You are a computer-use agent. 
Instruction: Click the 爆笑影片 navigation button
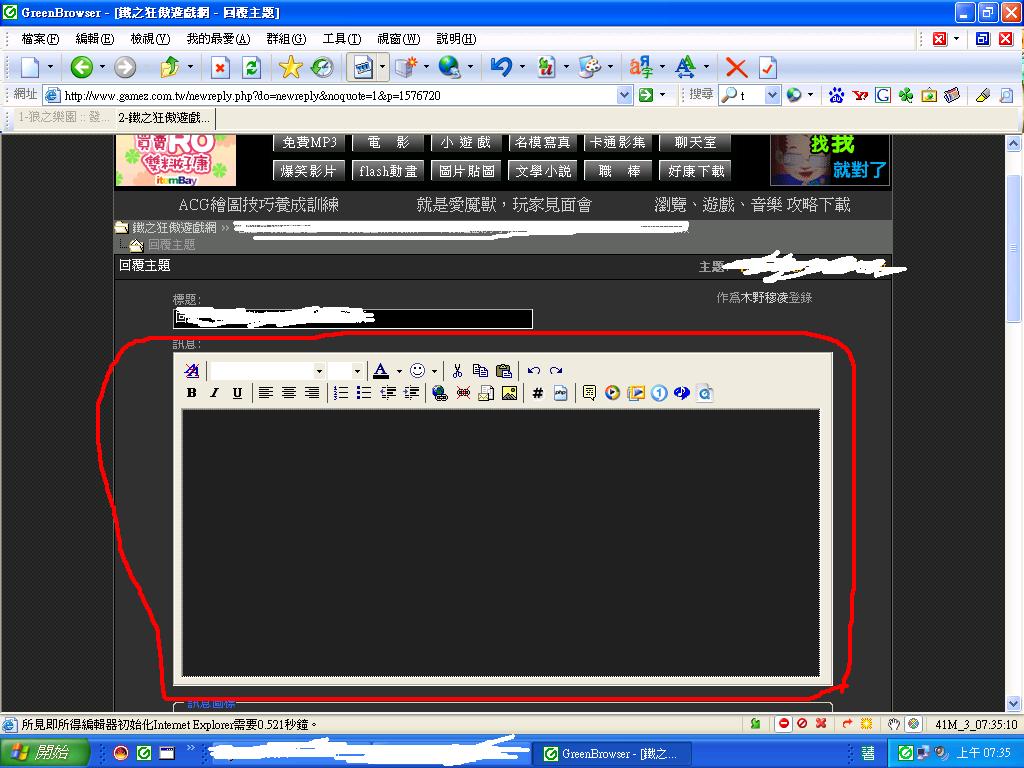(309, 171)
